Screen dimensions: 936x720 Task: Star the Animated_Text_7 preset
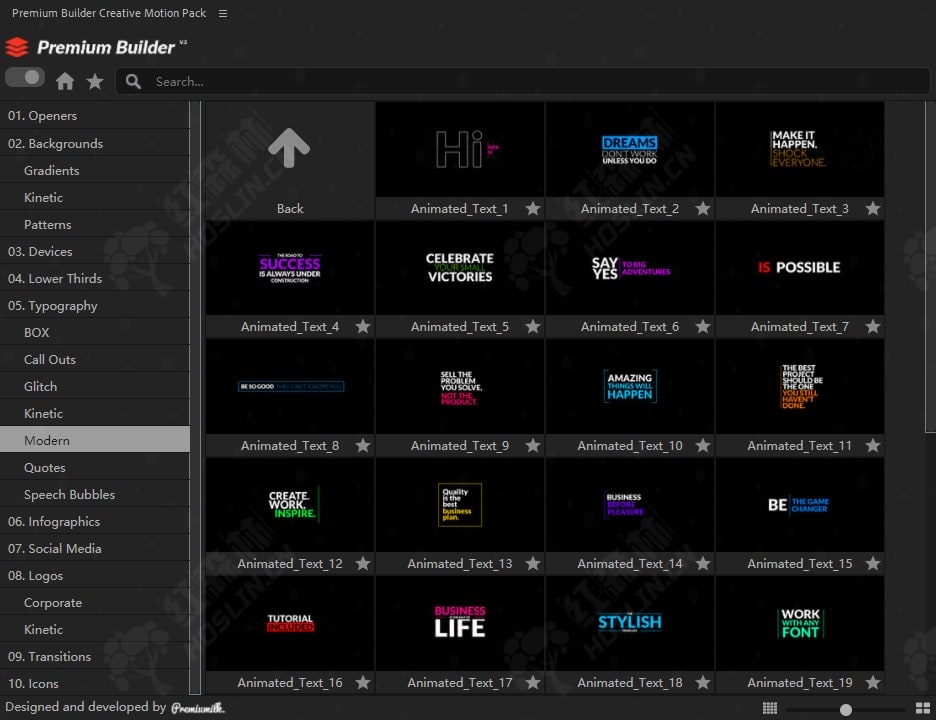pyautogui.click(x=873, y=327)
